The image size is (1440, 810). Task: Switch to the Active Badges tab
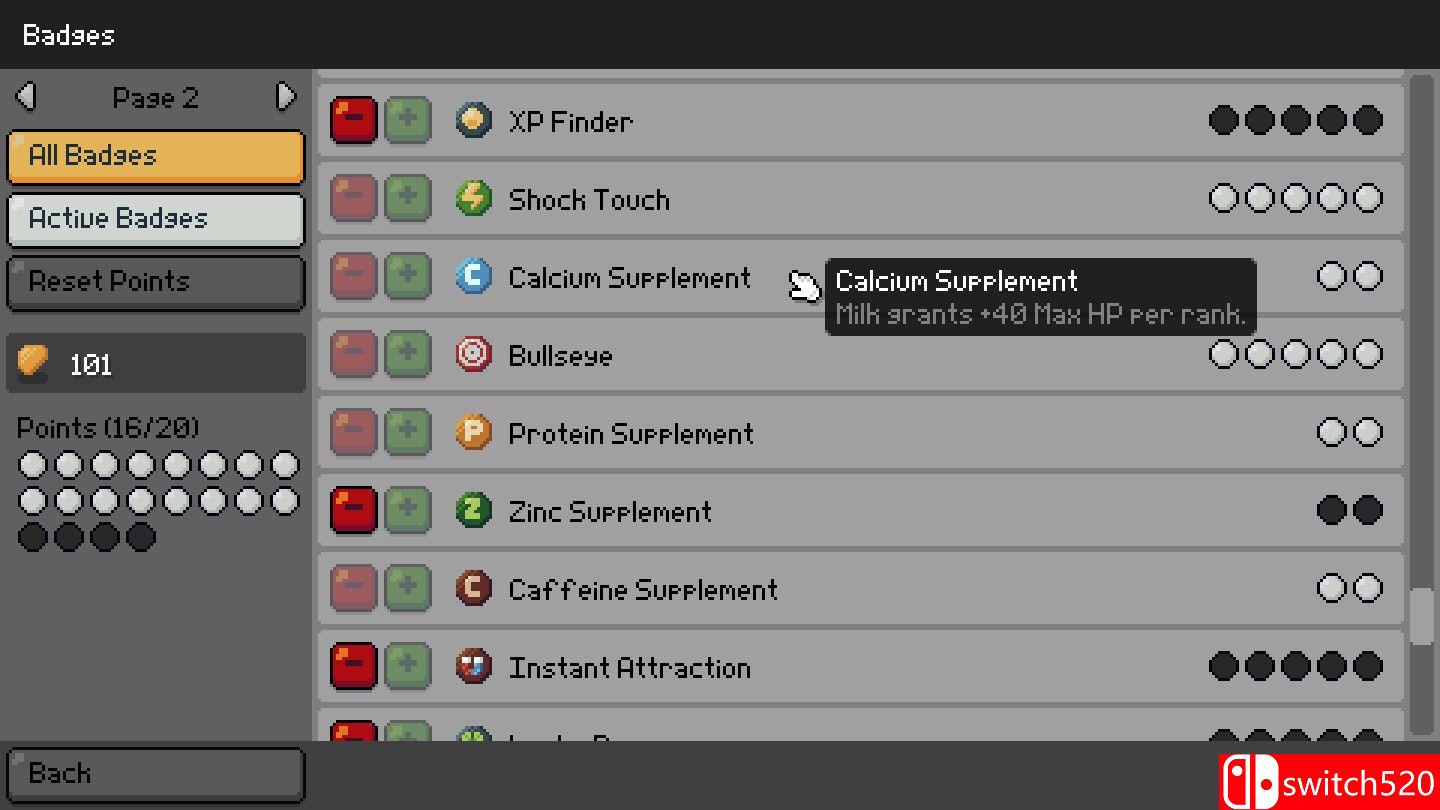coord(155,220)
